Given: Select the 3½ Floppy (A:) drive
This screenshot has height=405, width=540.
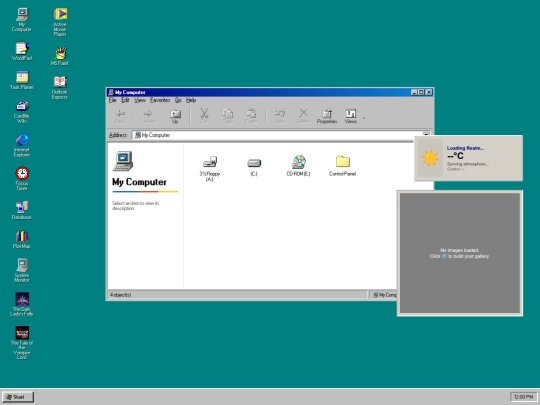Looking at the screenshot, I should [210, 168].
